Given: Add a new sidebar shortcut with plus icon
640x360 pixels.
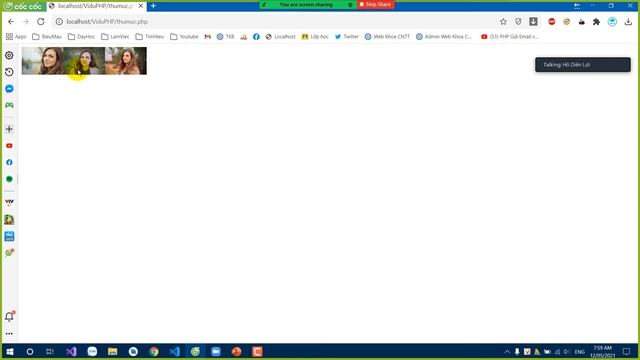Looking at the screenshot, I should (x=9, y=129).
